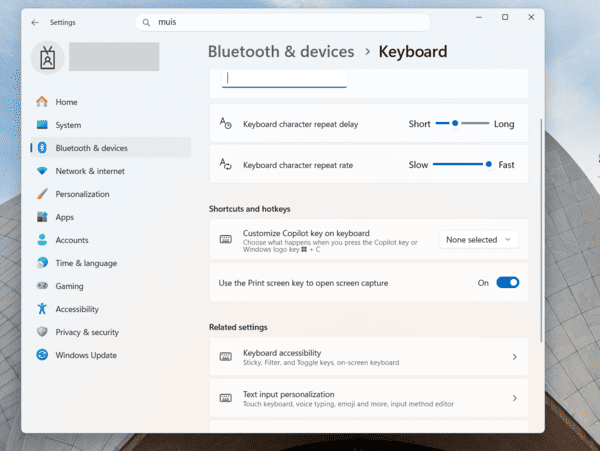Click the repeat delay clock icon

(x=226, y=123)
